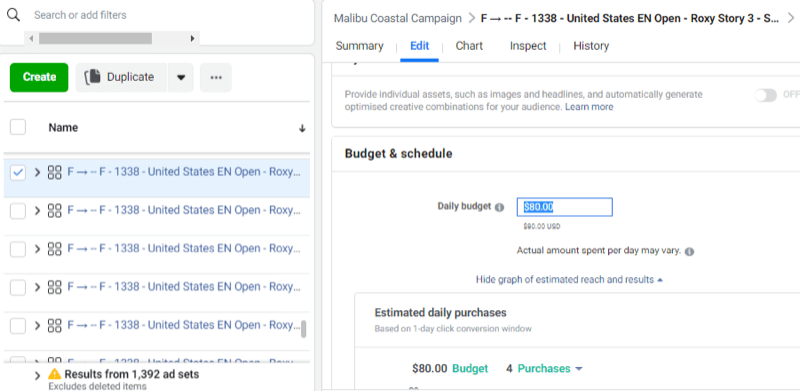Click the $80.00 USD note under the budget field
The image size is (800, 391).
(x=541, y=226)
